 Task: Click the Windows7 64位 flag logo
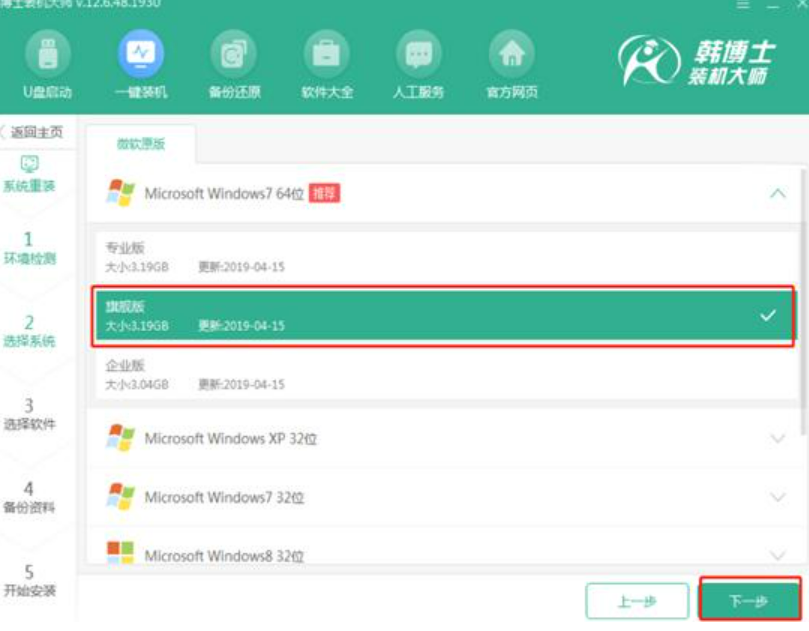[120, 193]
